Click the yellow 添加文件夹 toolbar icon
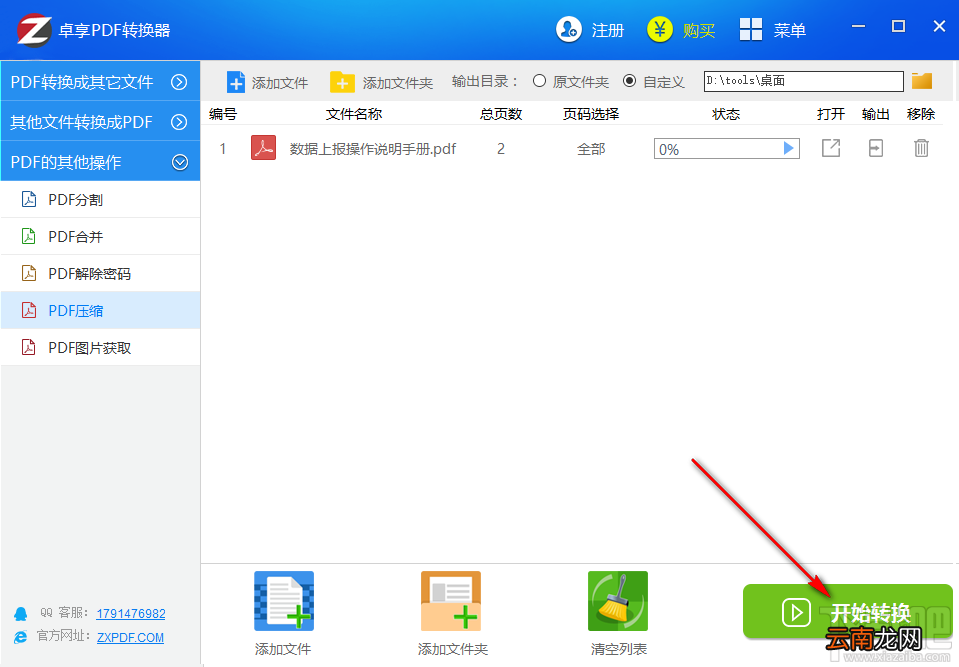 (342, 82)
